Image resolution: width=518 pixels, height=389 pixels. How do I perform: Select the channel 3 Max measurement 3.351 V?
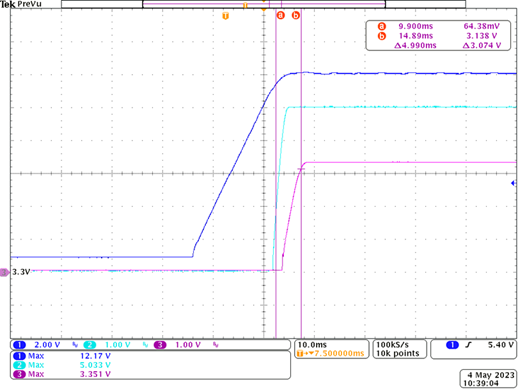coord(95,374)
